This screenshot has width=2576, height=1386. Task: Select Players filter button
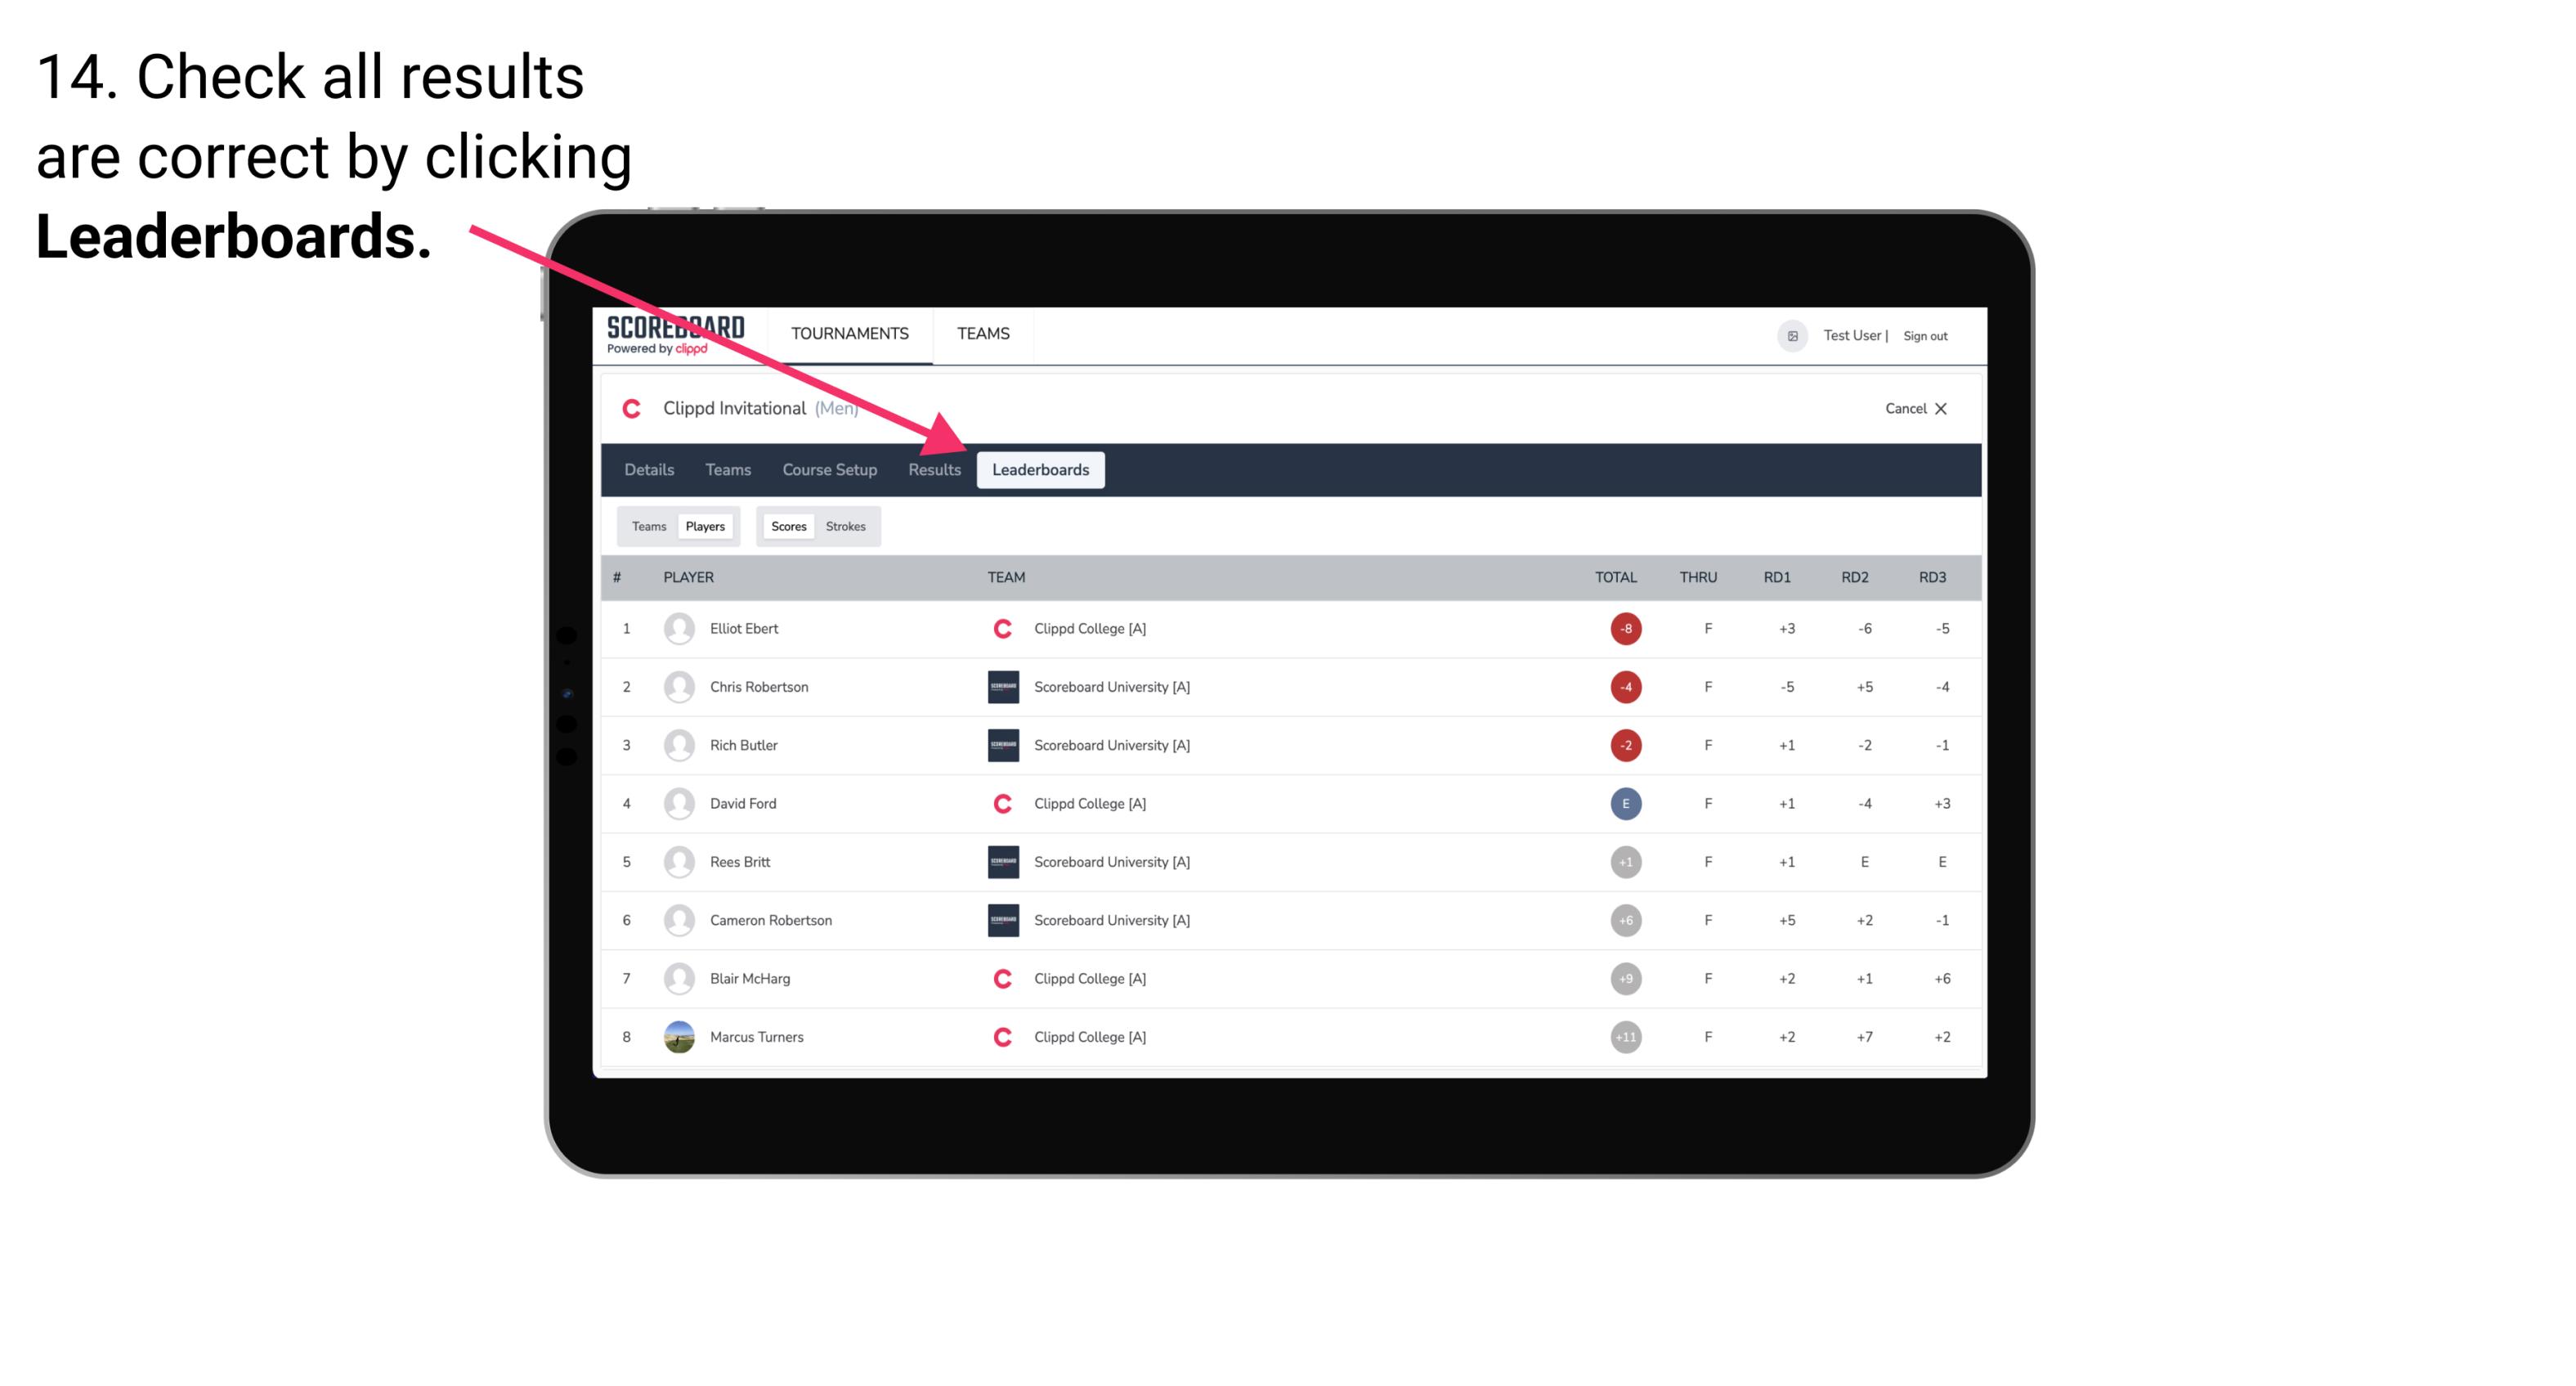point(703,526)
